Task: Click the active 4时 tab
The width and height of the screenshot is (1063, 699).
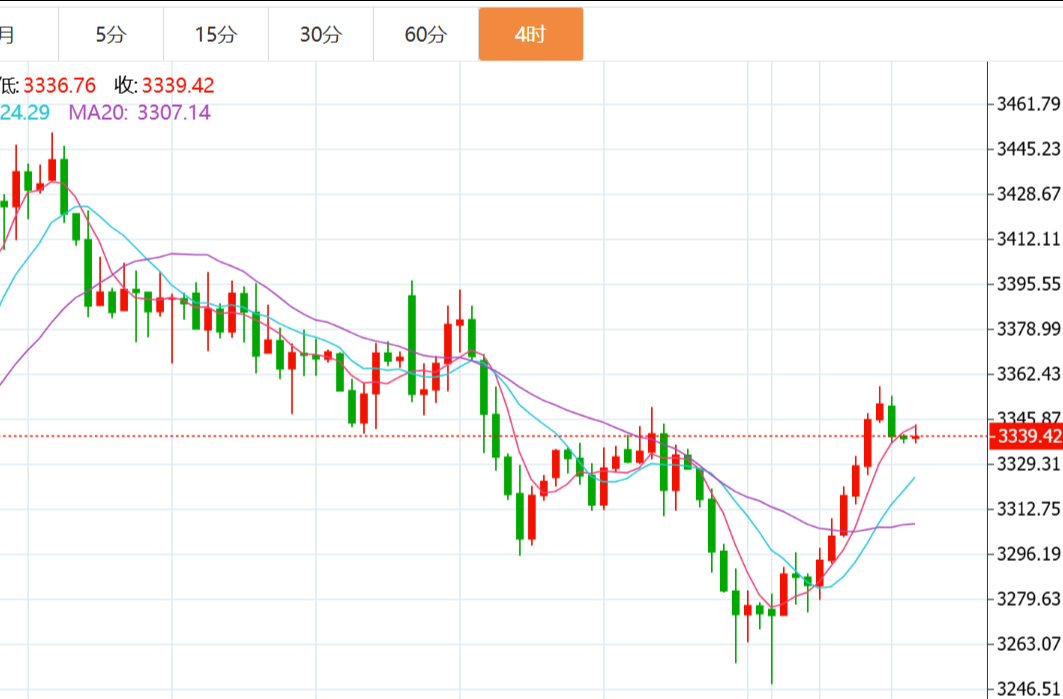Action: [x=531, y=35]
